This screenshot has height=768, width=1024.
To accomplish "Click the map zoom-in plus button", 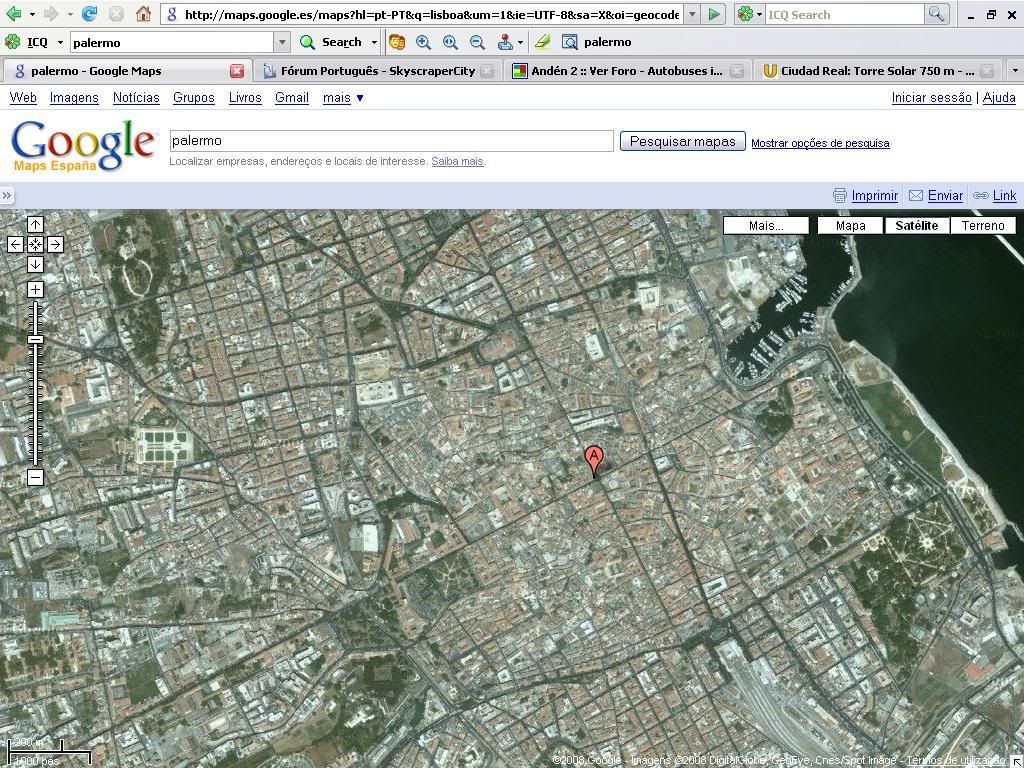I will 35,290.
